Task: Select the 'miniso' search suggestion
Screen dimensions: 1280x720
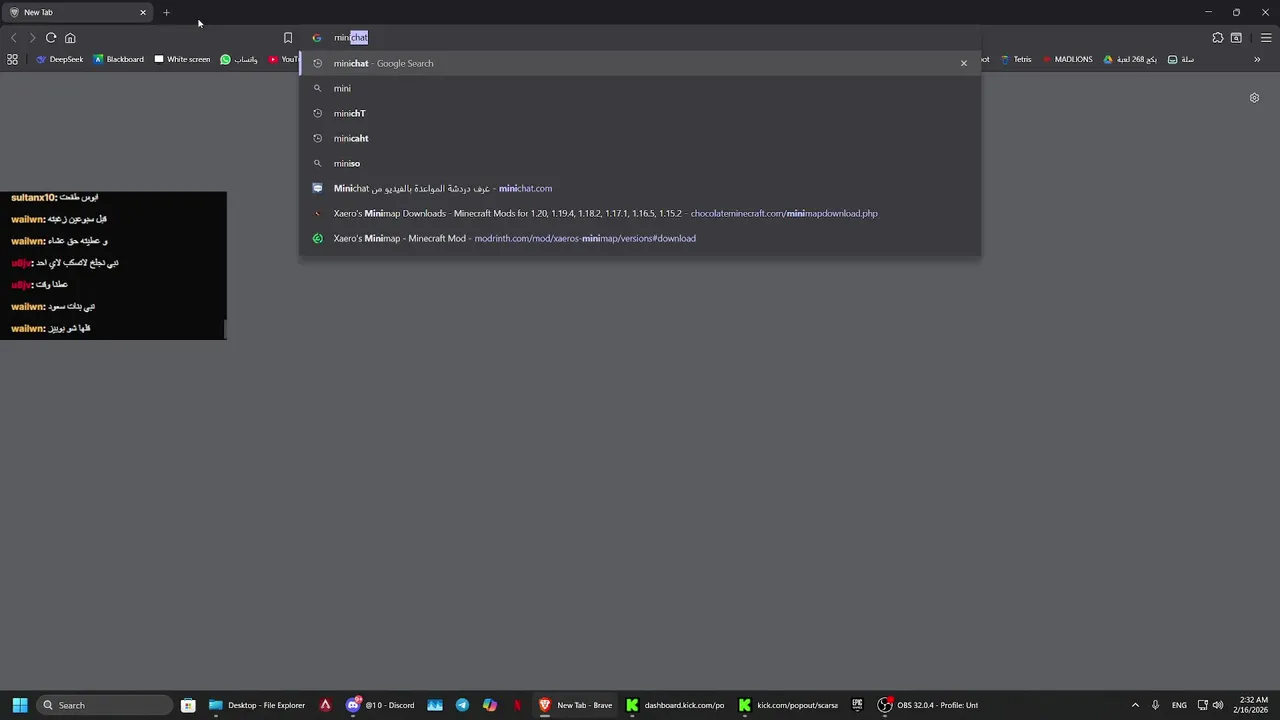Action: [x=640, y=163]
